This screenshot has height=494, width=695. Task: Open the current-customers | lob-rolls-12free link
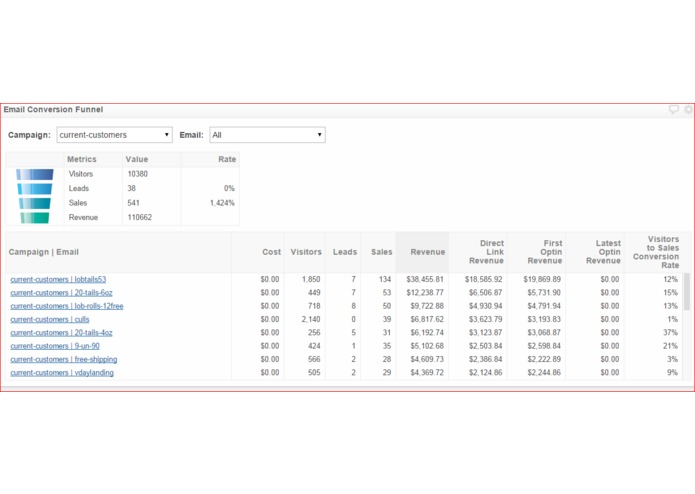coord(67,306)
